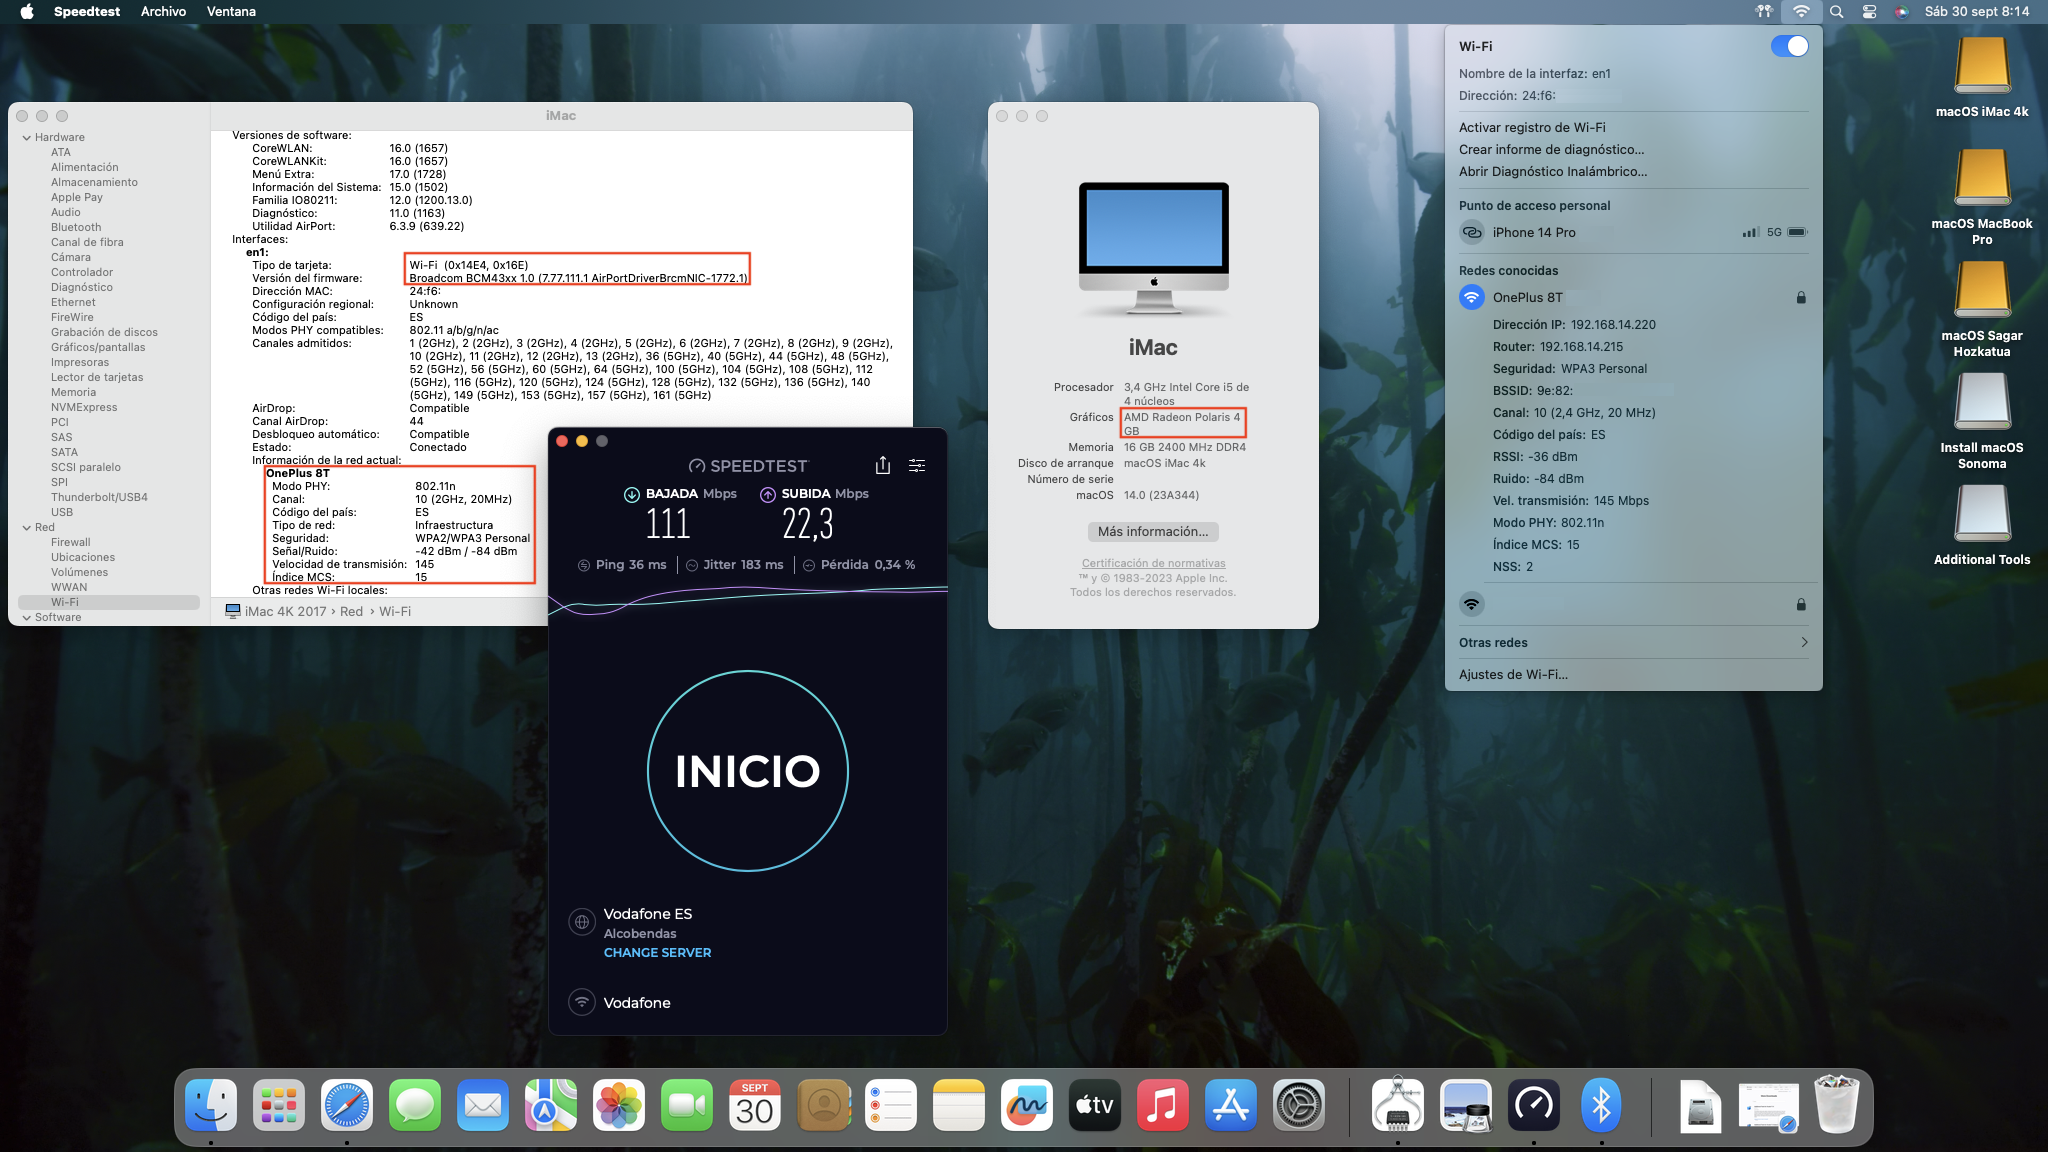Open the Trash in the dock
The height and width of the screenshot is (1152, 2048).
(x=1837, y=1105)
